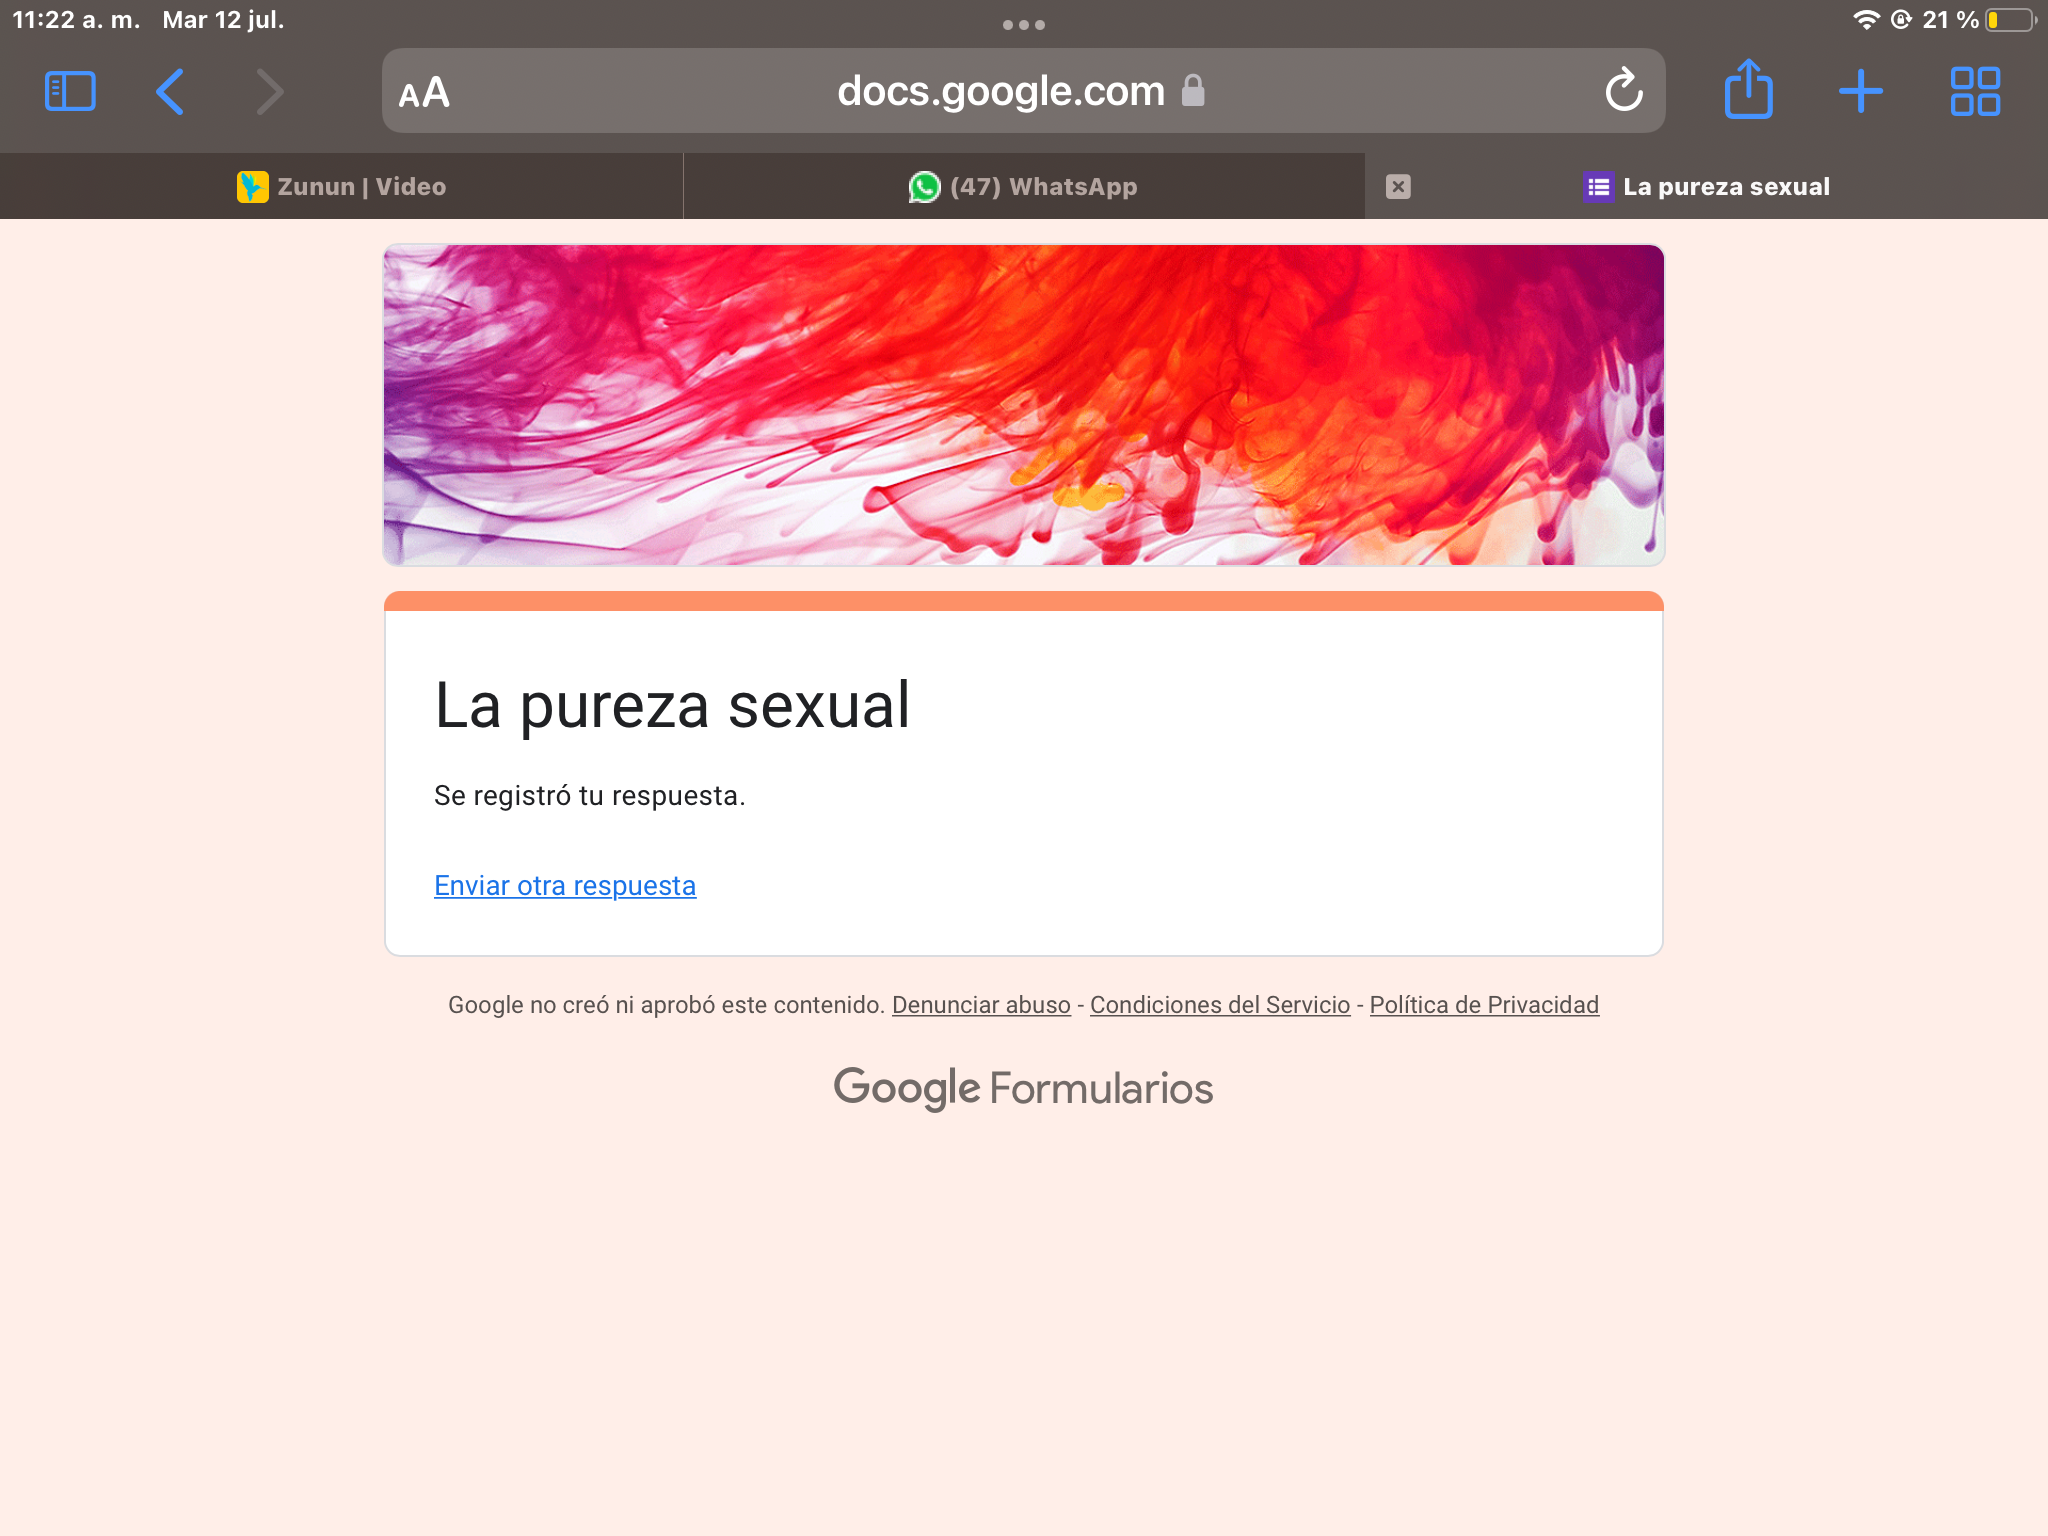This screenshot has width=2048, height=1536.
Task: Open the AA reader view options
Action: pos(424,93)
